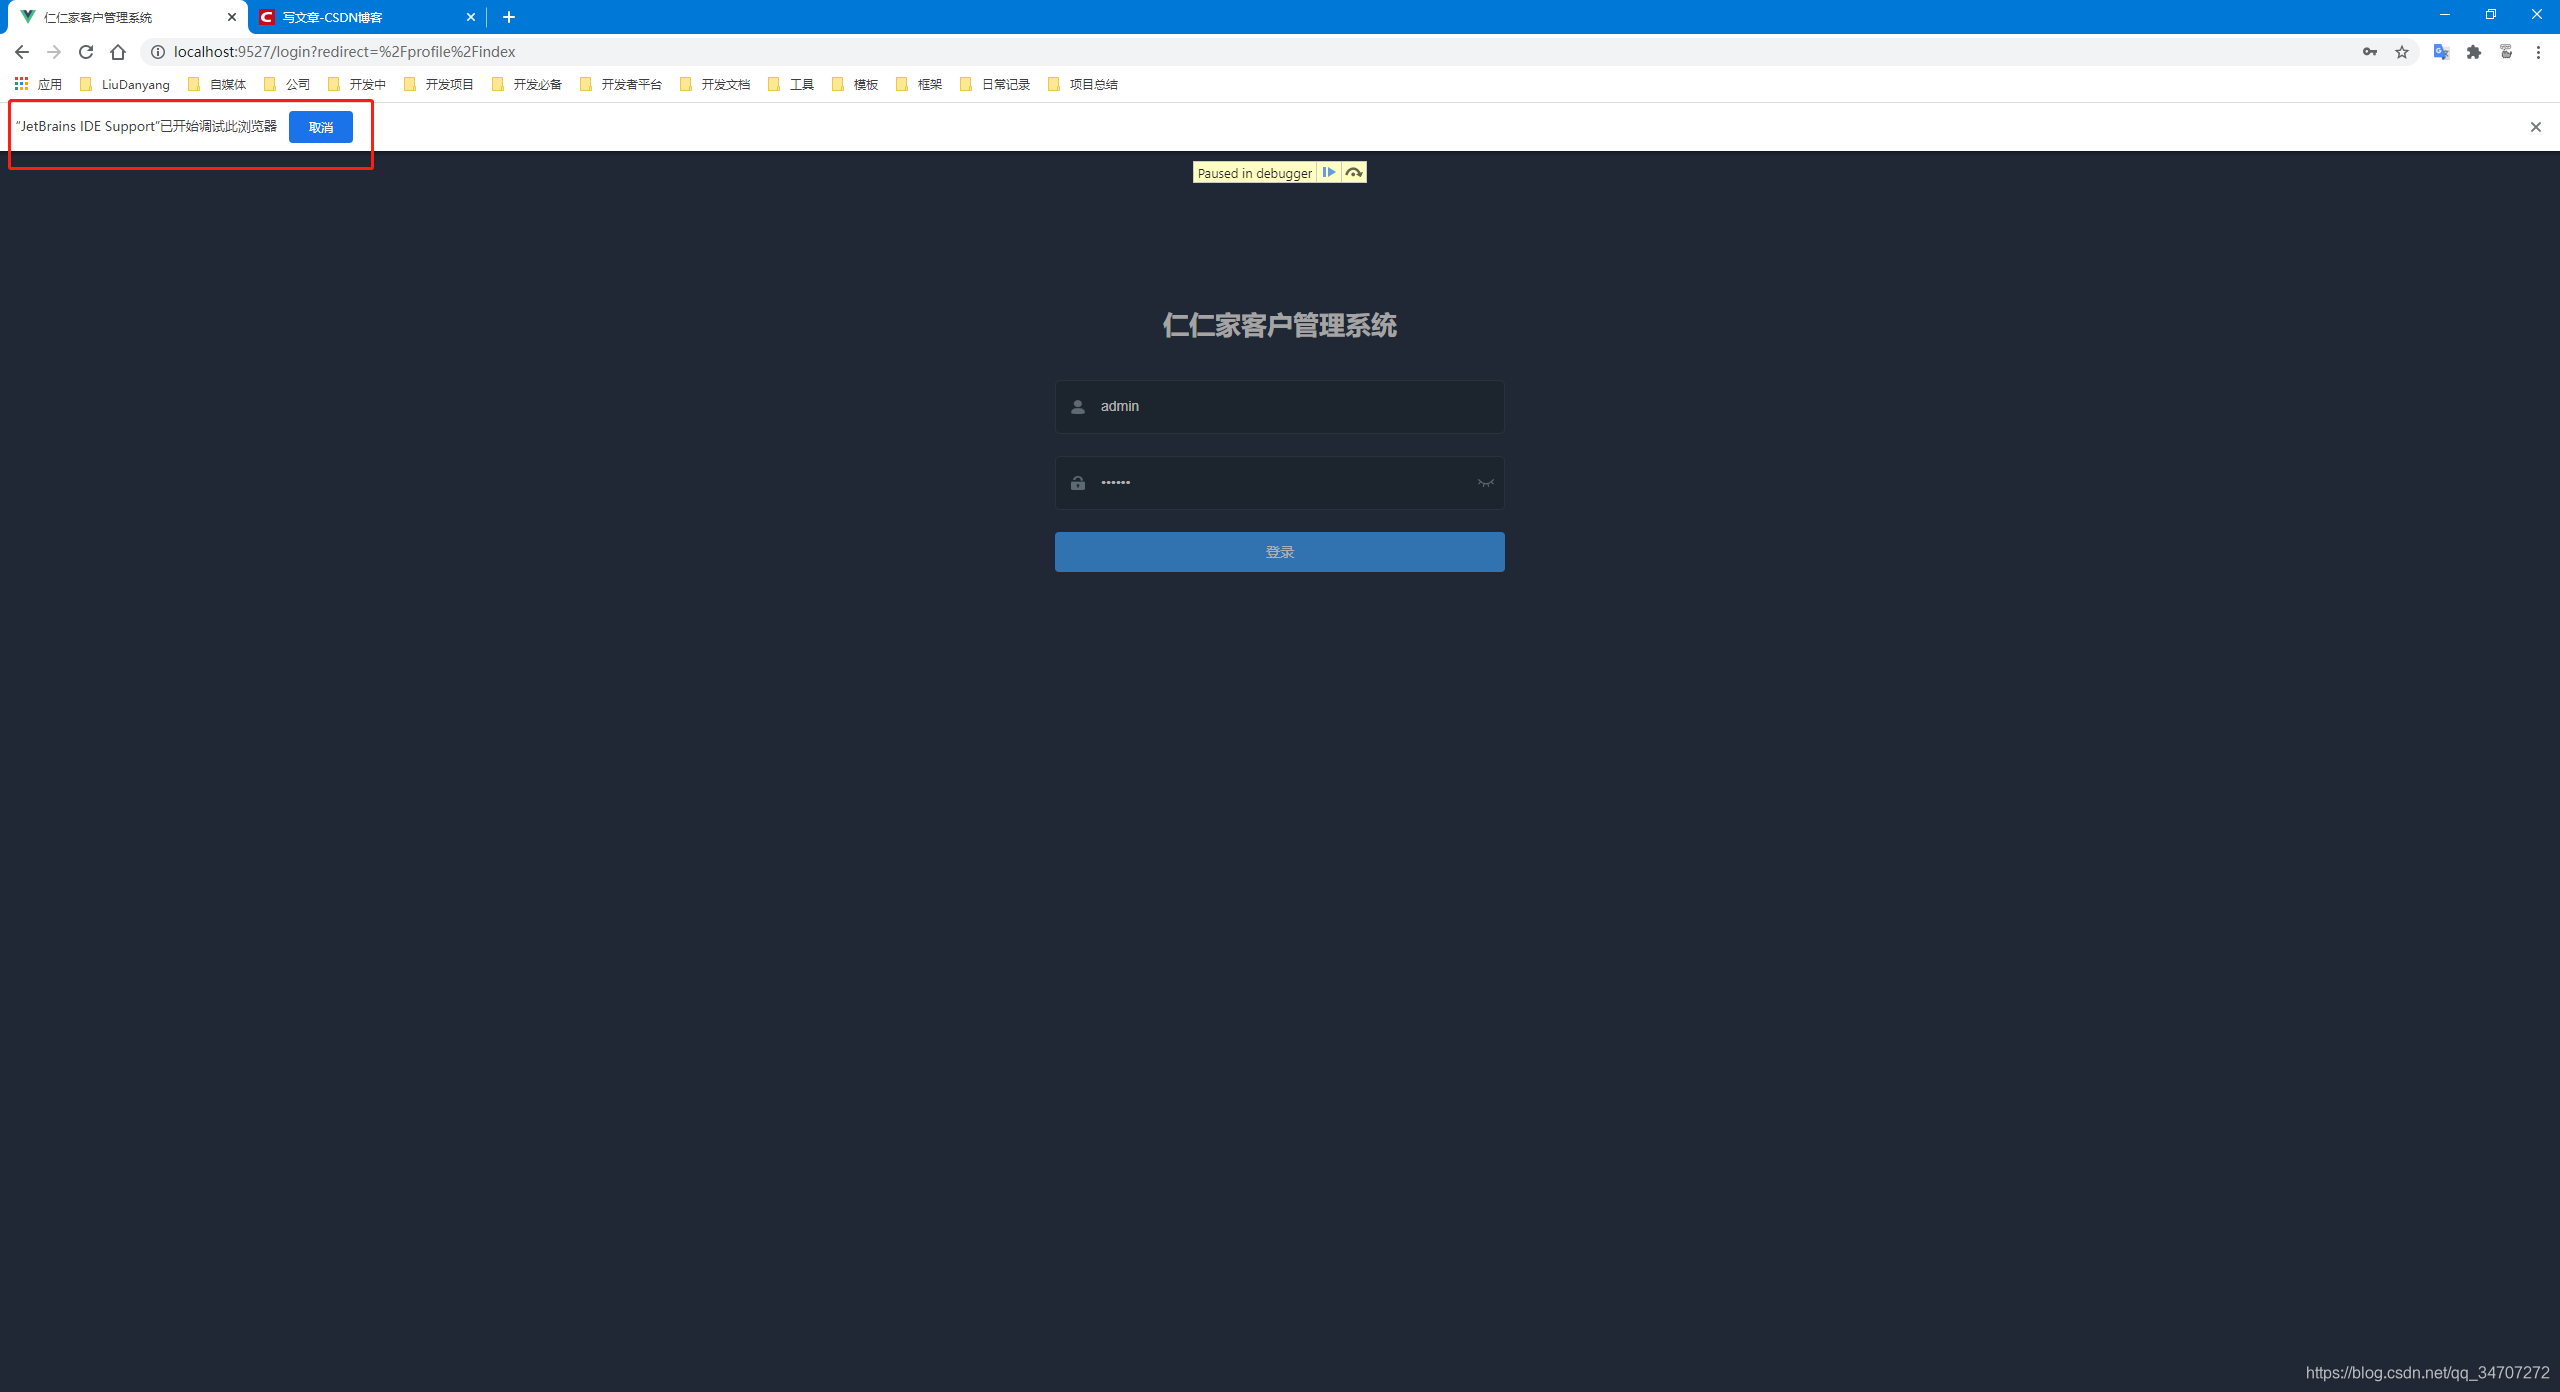Screen dimensions: 2560x1392
Task: Open the password manager key icon
Action: coord(2370,51)
